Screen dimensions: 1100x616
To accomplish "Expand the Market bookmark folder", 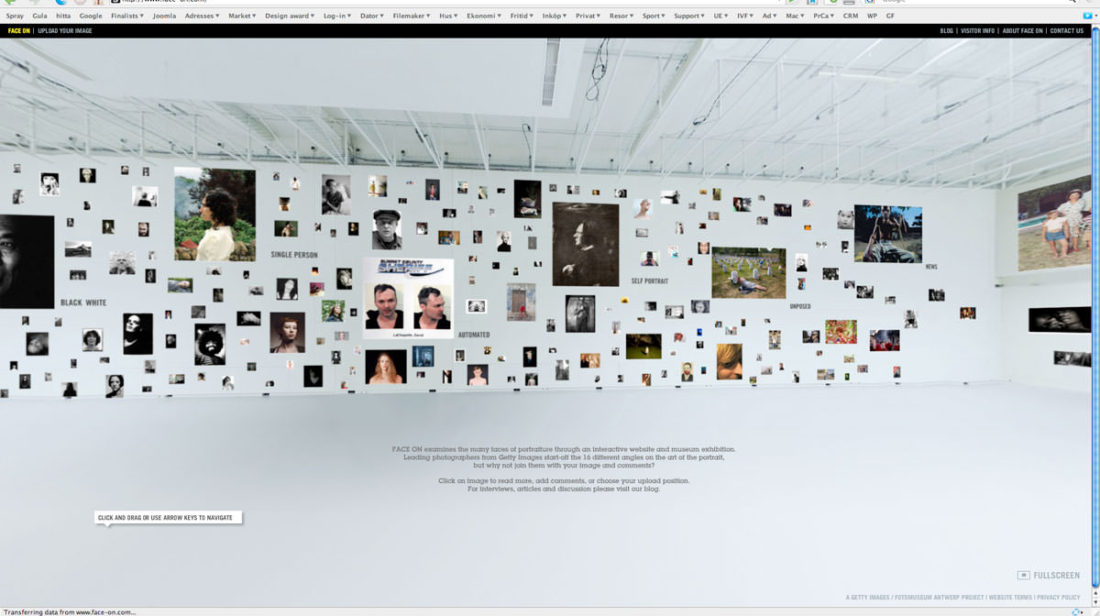I will pyautogui.click(x=242, y=15).
